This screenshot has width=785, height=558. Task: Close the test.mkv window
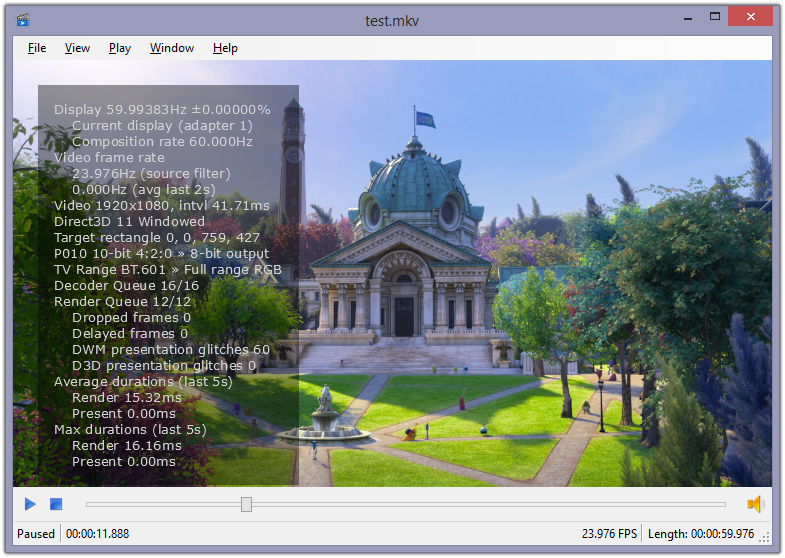coord(750,17)
